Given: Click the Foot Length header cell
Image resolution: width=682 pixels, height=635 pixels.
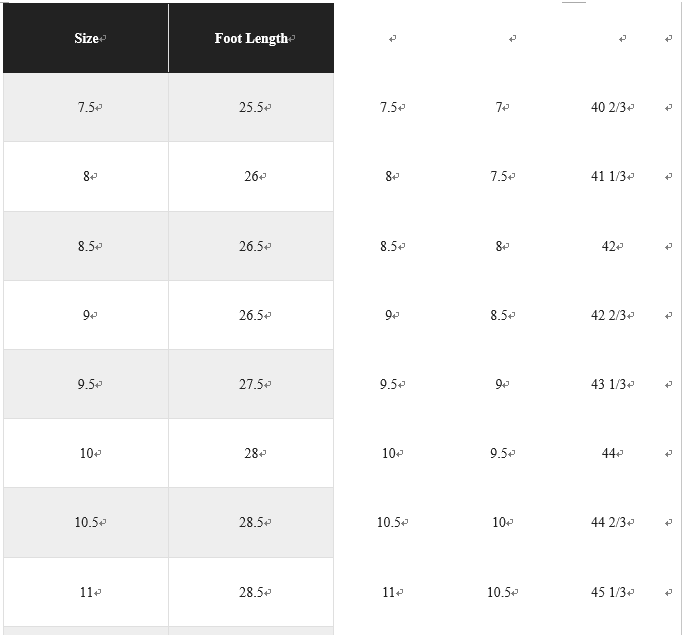Looking at the screenshot, I should pos(251,38).
